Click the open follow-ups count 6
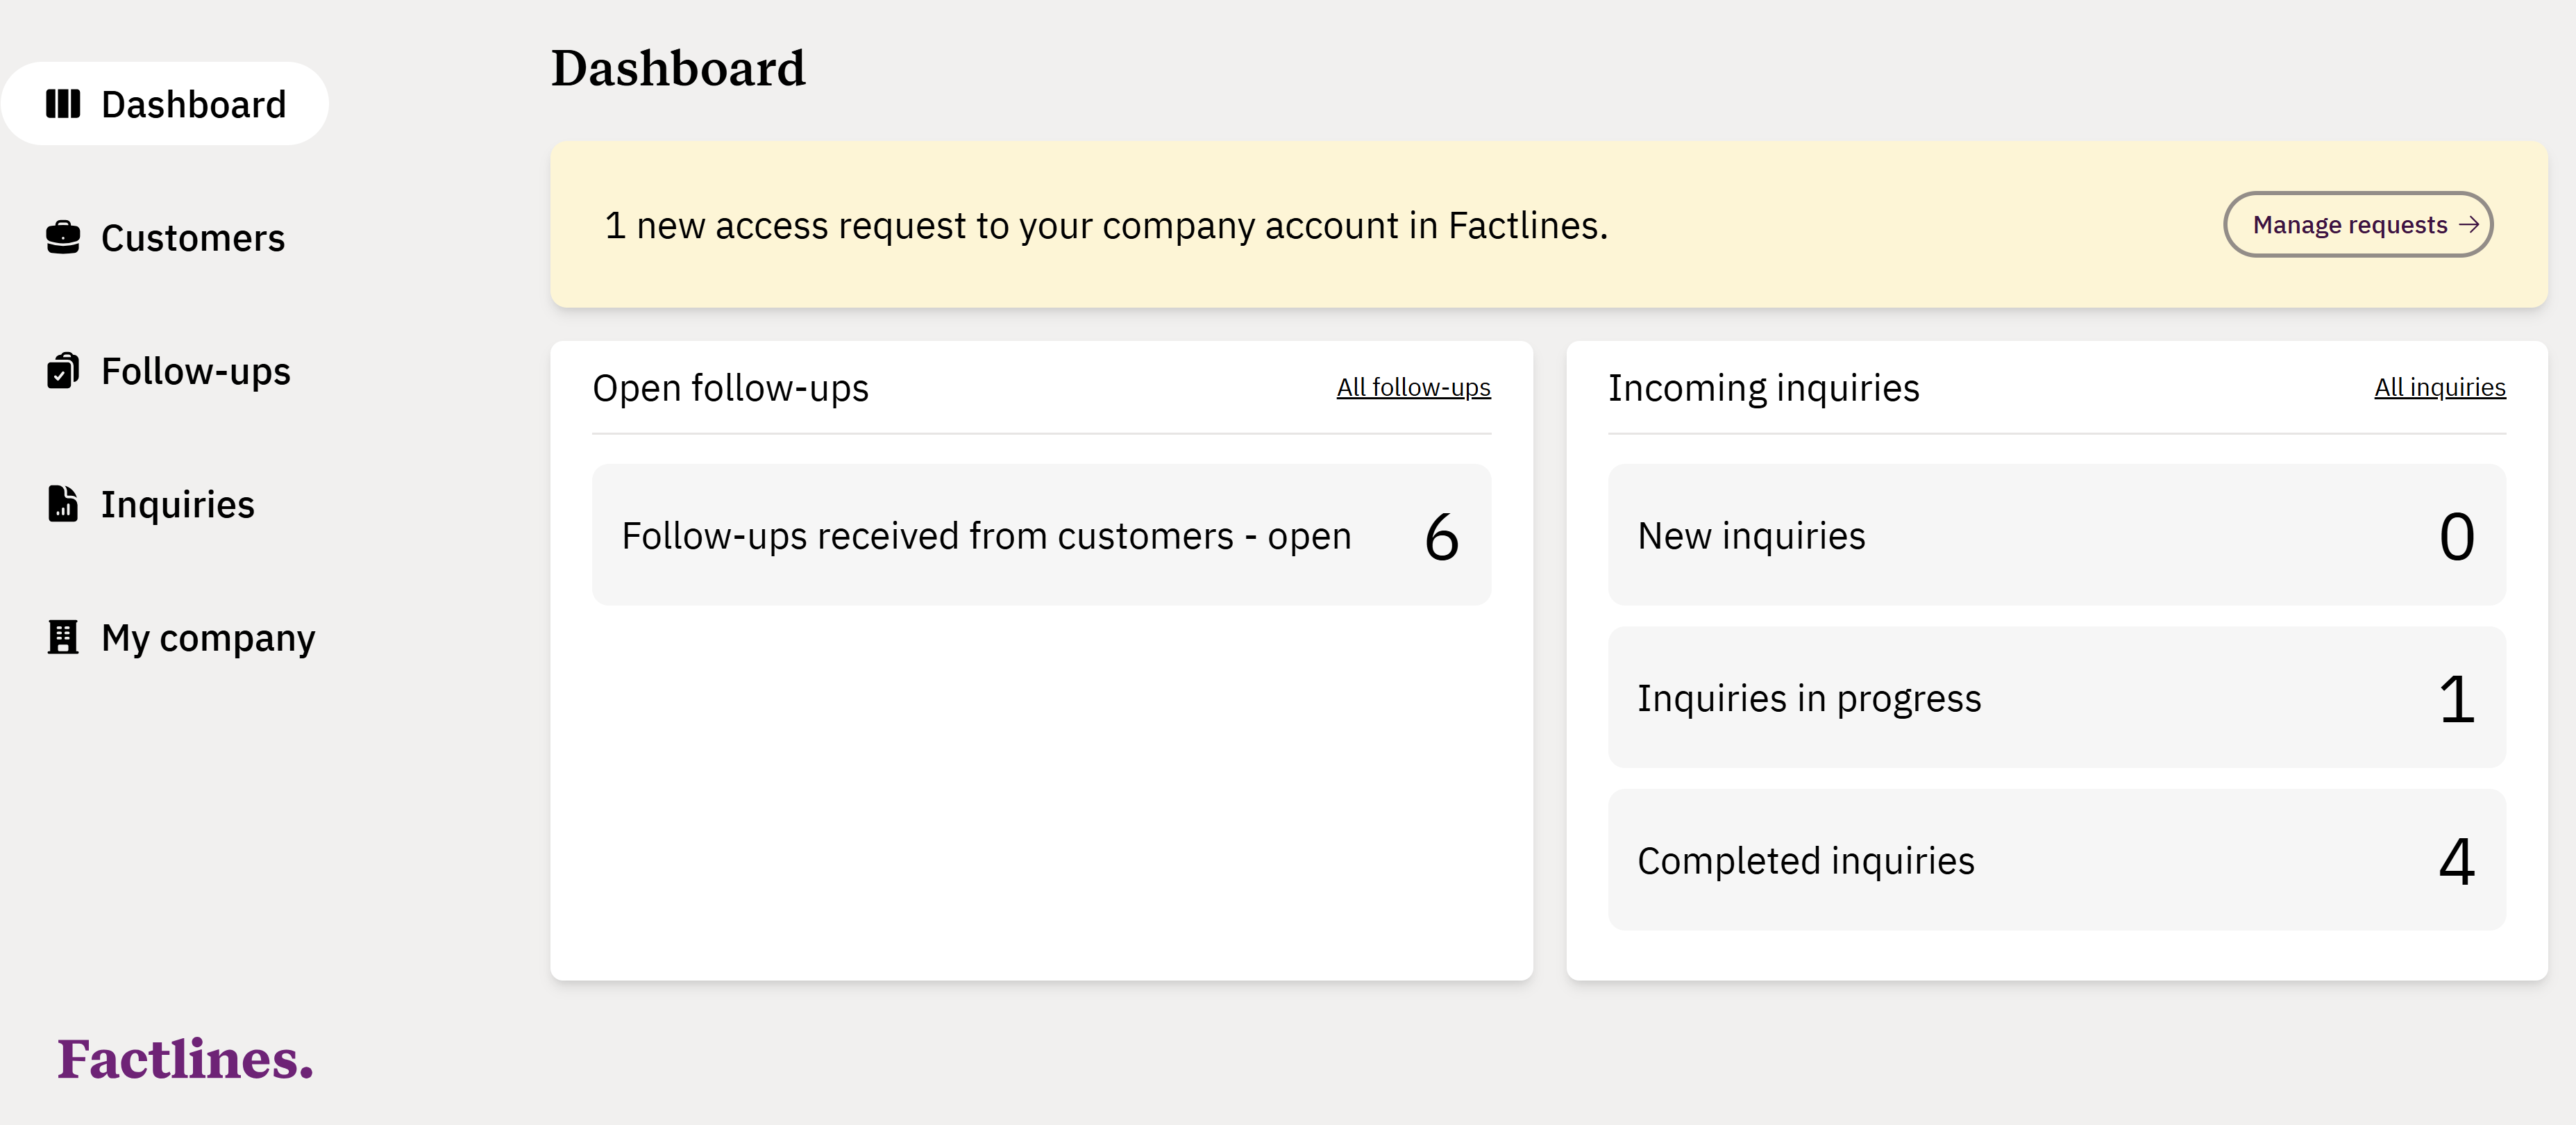 (1441, 537)
